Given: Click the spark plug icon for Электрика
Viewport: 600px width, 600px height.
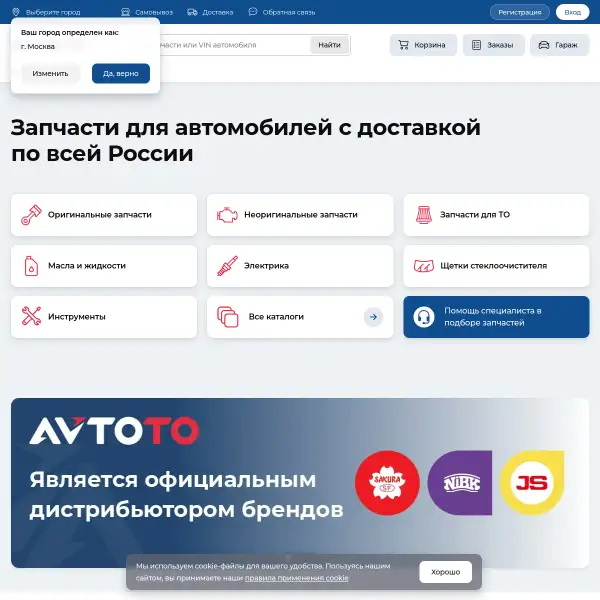Looking at the screenshot, I should pos(227,266).
